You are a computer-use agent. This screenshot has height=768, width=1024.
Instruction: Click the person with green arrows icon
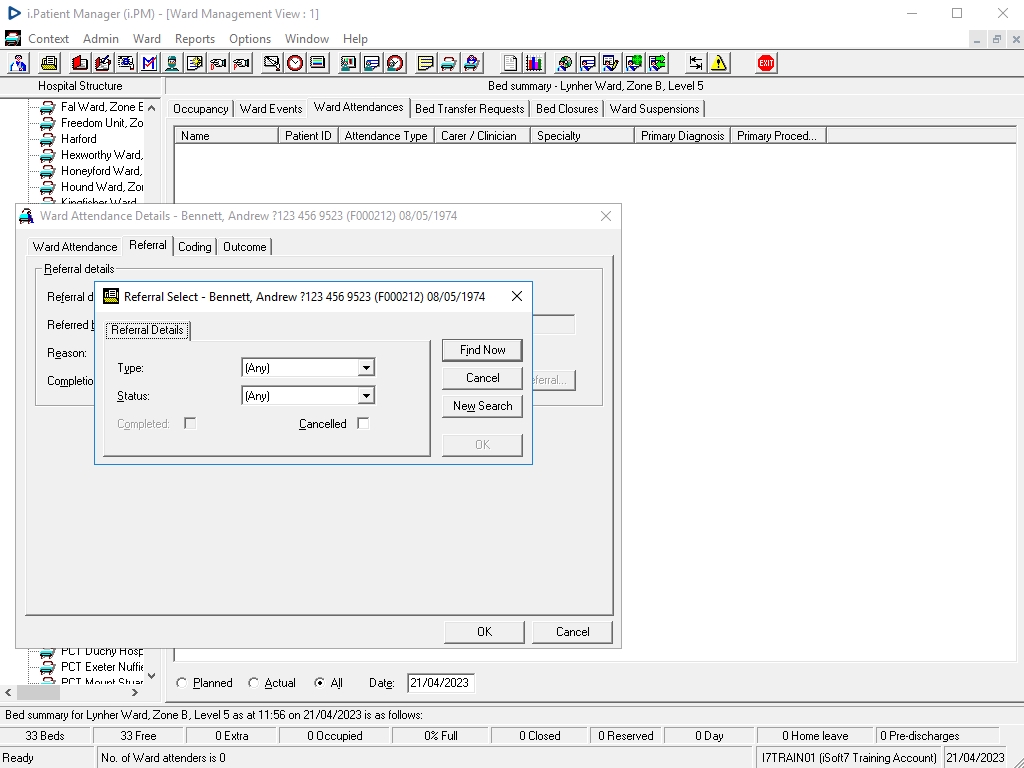(657, 63)
